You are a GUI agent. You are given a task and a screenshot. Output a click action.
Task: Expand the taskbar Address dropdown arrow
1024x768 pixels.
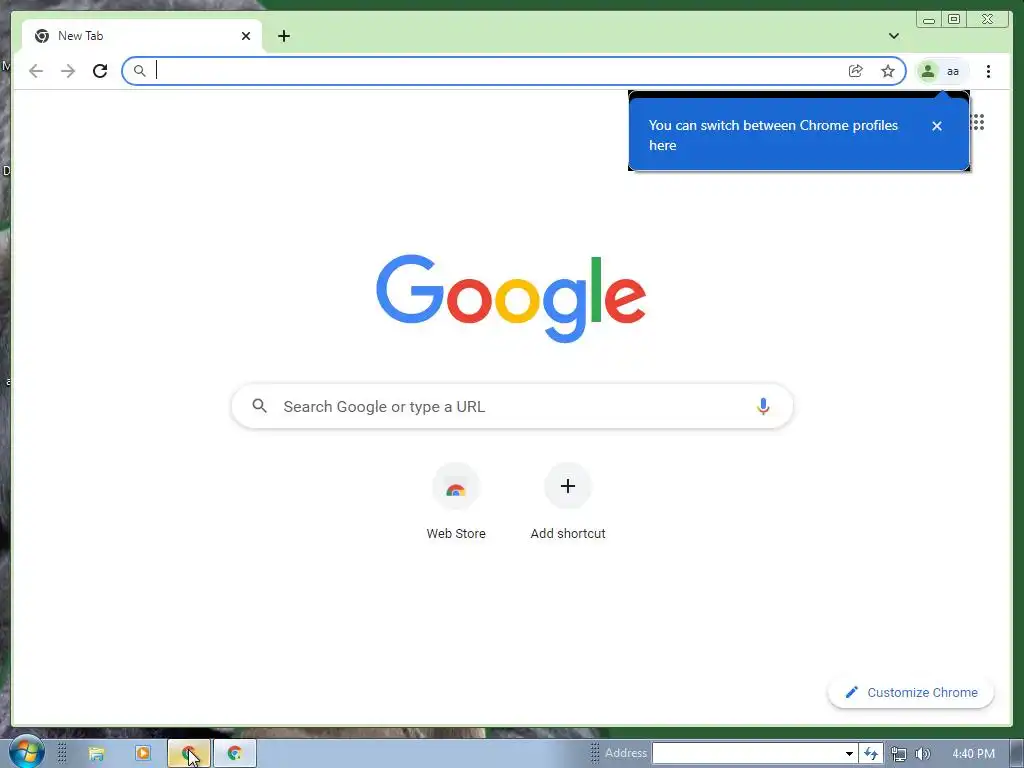849,753
